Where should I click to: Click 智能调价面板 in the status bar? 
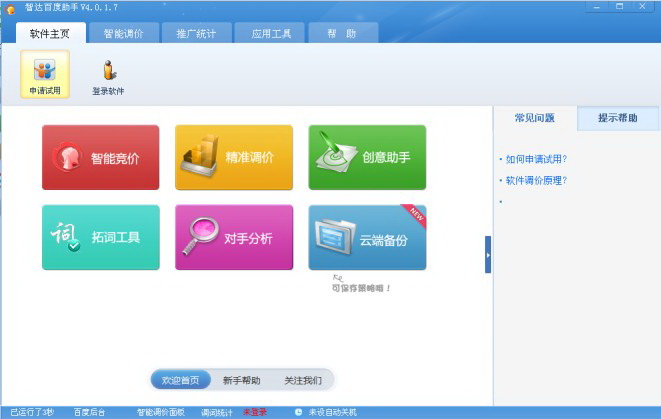coord(161,412)
